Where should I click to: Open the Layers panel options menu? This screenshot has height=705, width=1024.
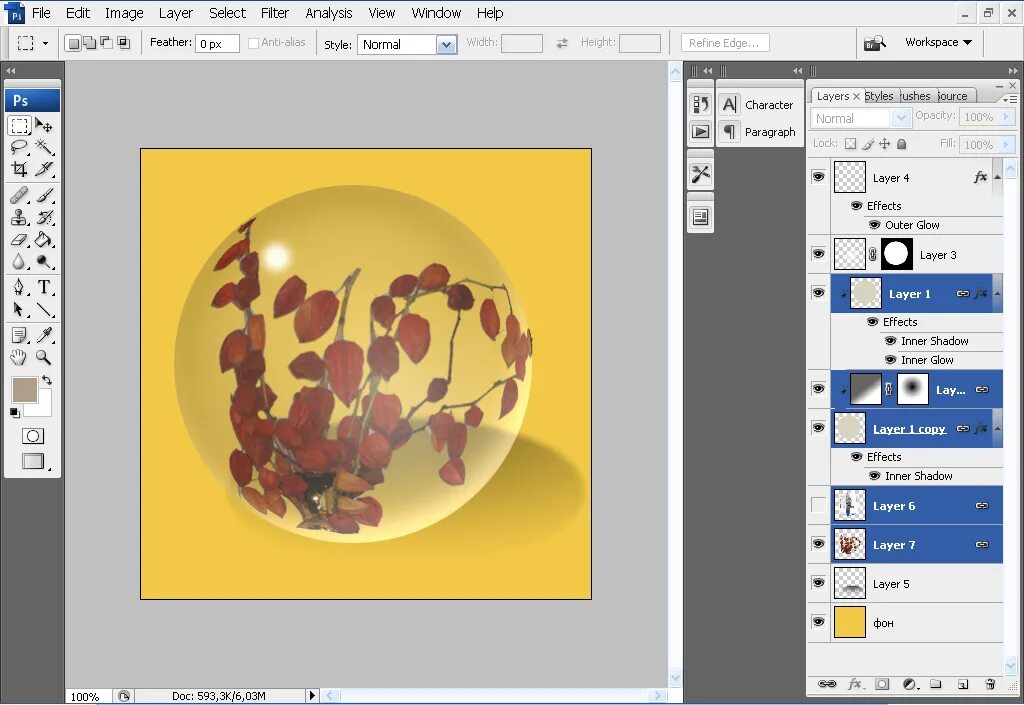[x=1010, y=99]
